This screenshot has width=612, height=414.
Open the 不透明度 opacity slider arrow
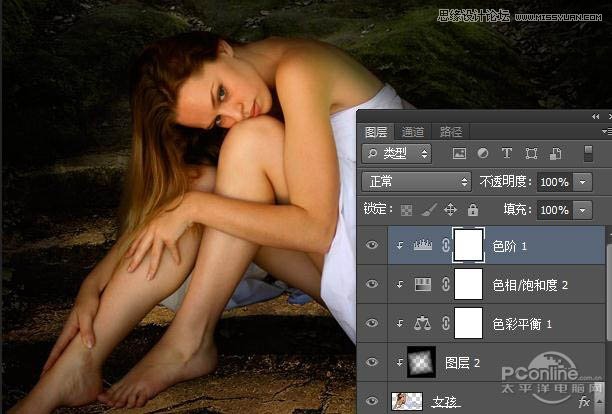click(x=583, y=182)
